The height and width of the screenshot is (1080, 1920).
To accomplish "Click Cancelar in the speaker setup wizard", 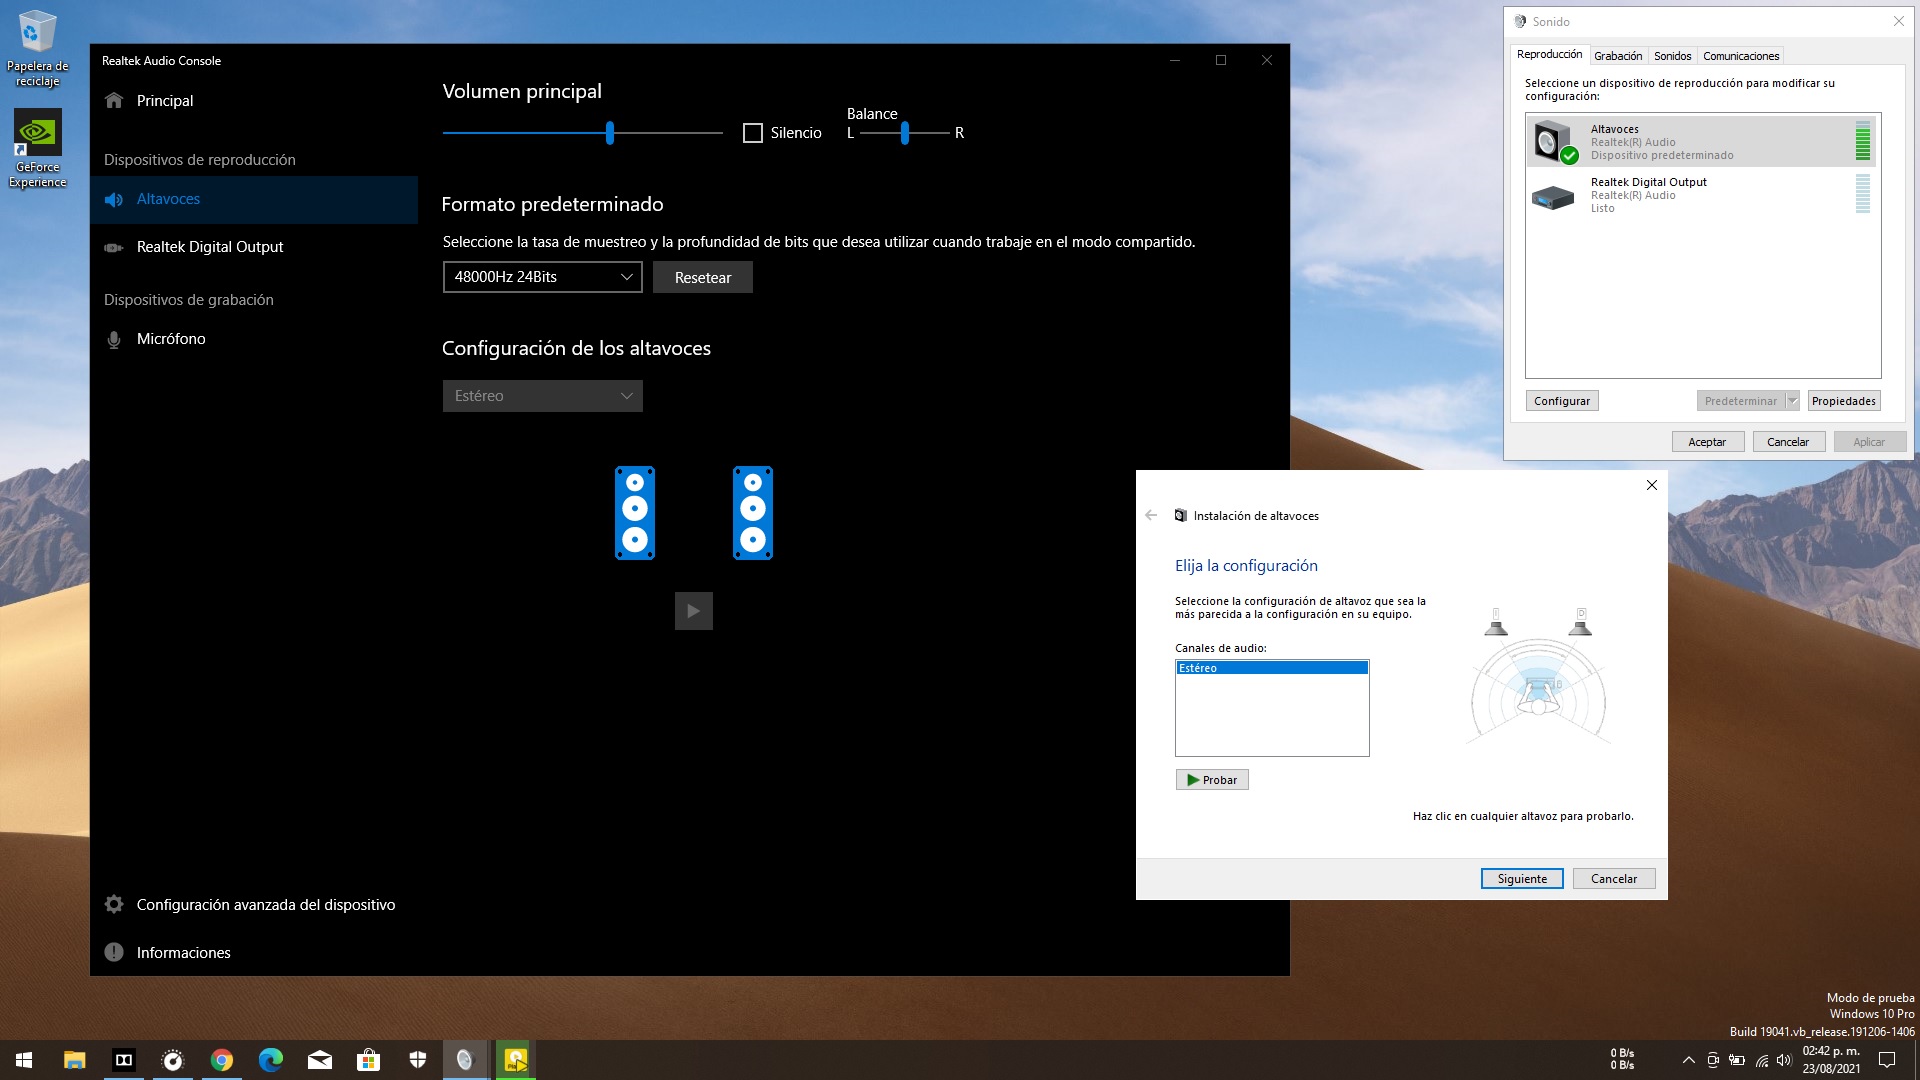I will point(1614,879).
